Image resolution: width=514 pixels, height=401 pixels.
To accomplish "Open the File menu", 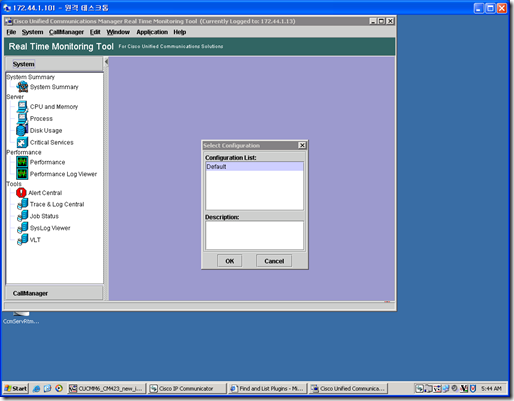I will click(x=11, y=32).
